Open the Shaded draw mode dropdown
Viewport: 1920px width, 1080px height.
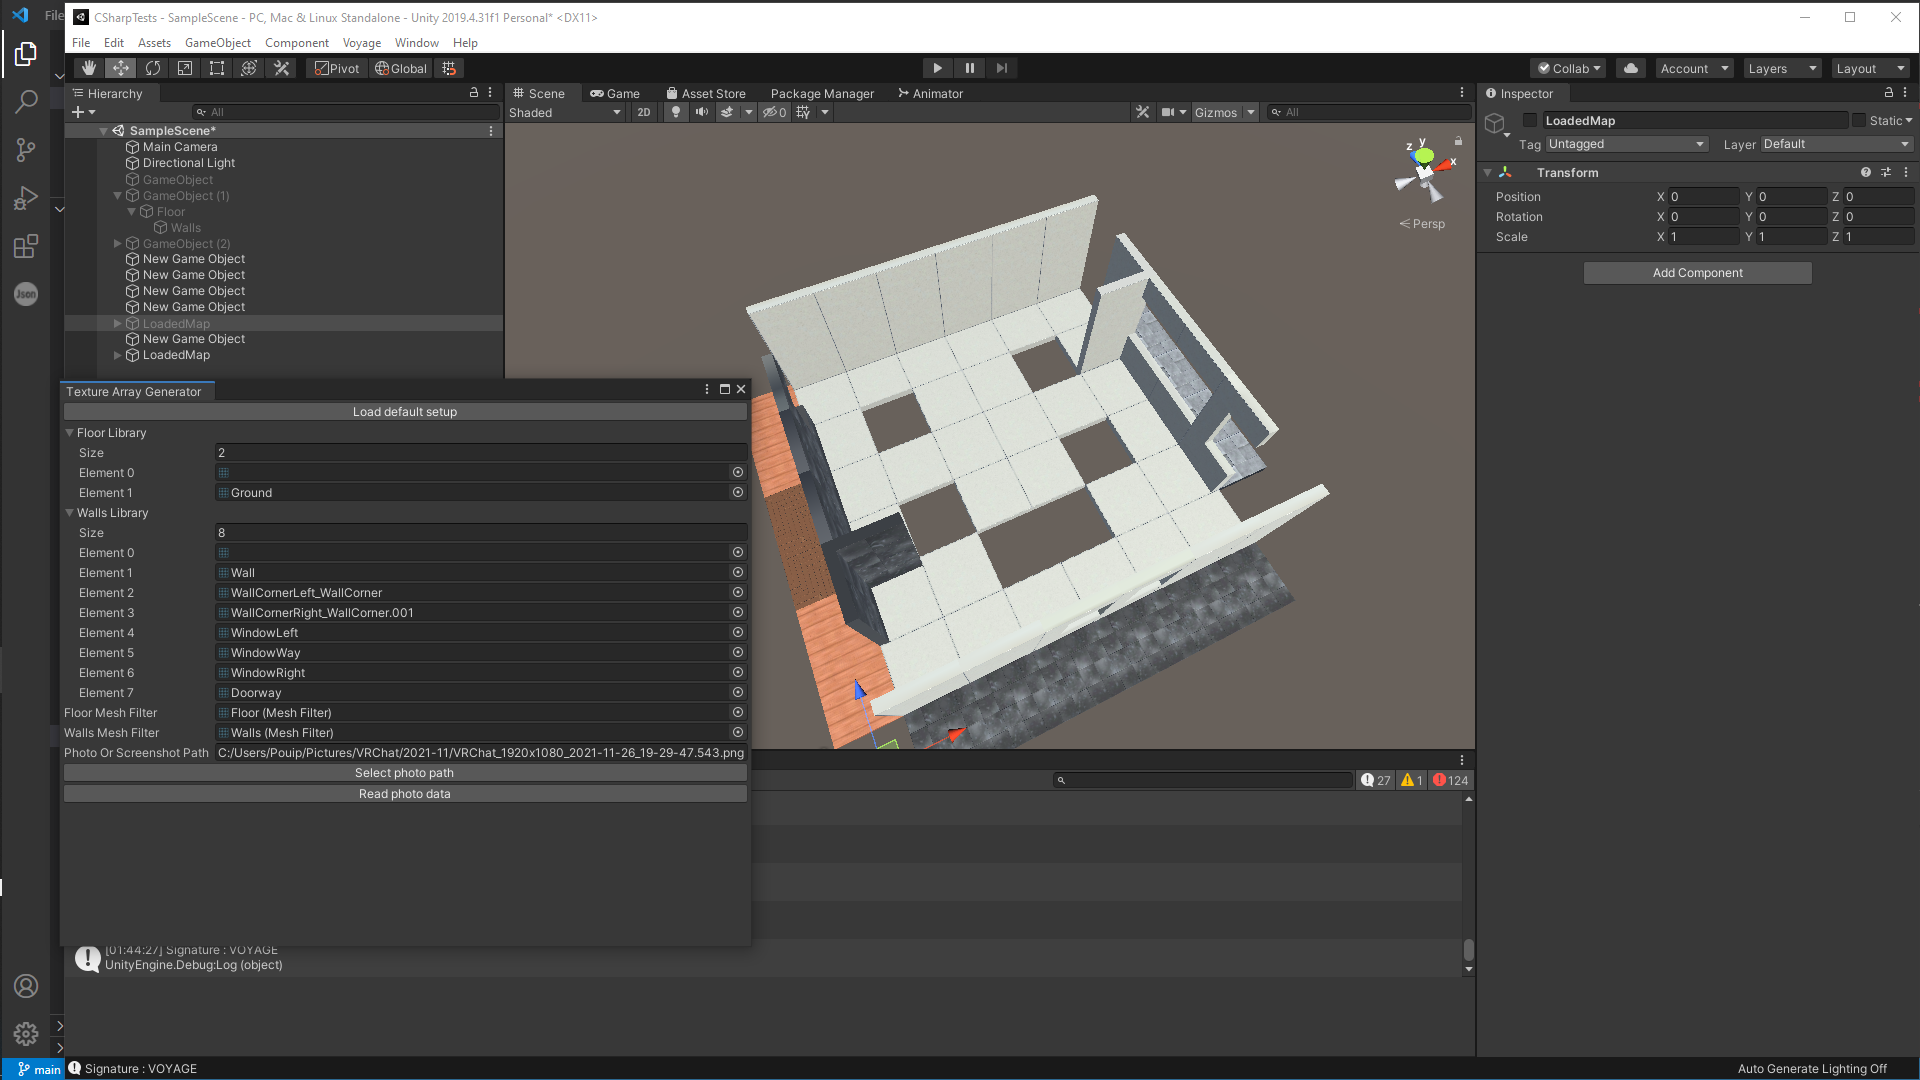point(565,112)
